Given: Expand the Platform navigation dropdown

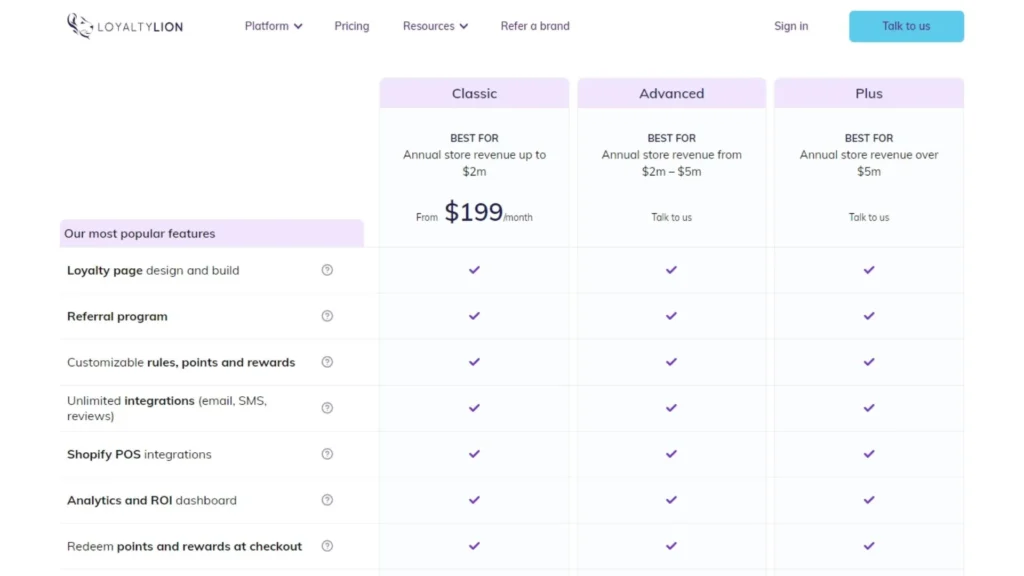Looking at the screenshot, I should [x=272, y=26].
